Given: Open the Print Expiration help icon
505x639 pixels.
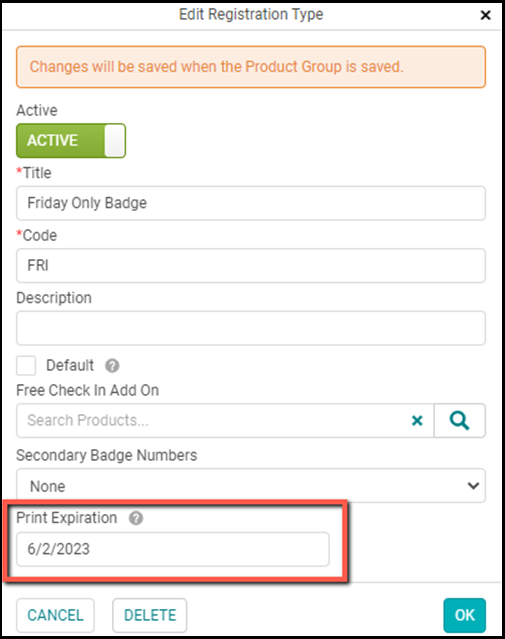Looking at the screenshot, I should point(136,518).
